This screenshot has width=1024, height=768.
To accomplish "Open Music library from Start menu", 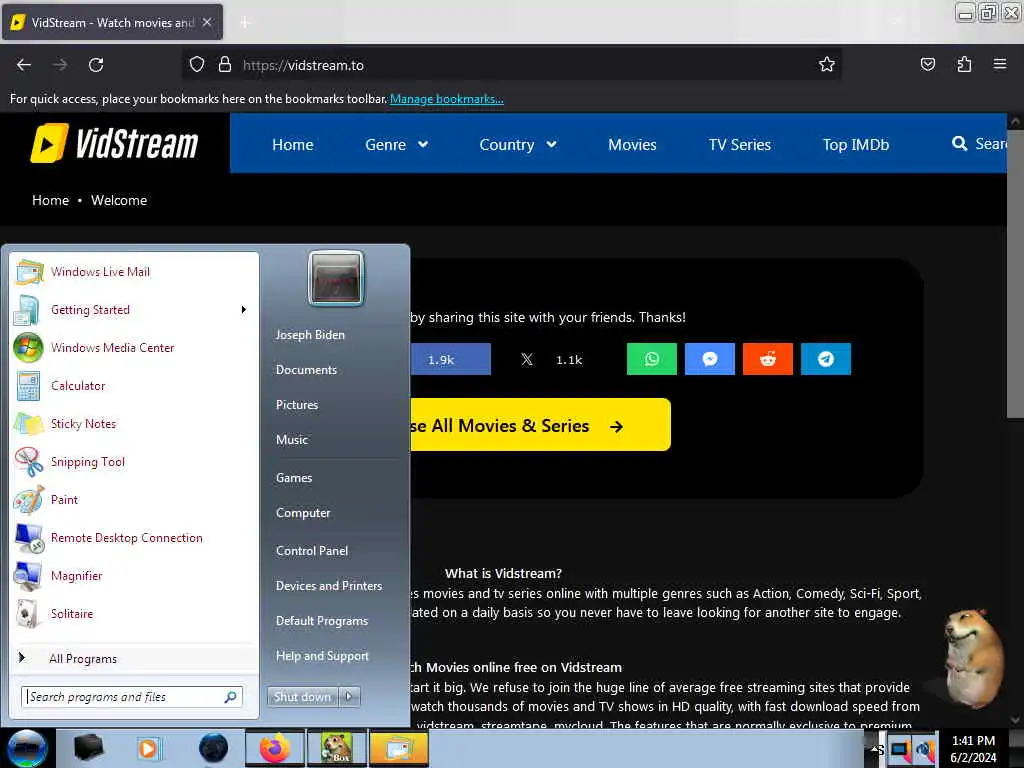I will pyautogui.click(x=291, y=440).
